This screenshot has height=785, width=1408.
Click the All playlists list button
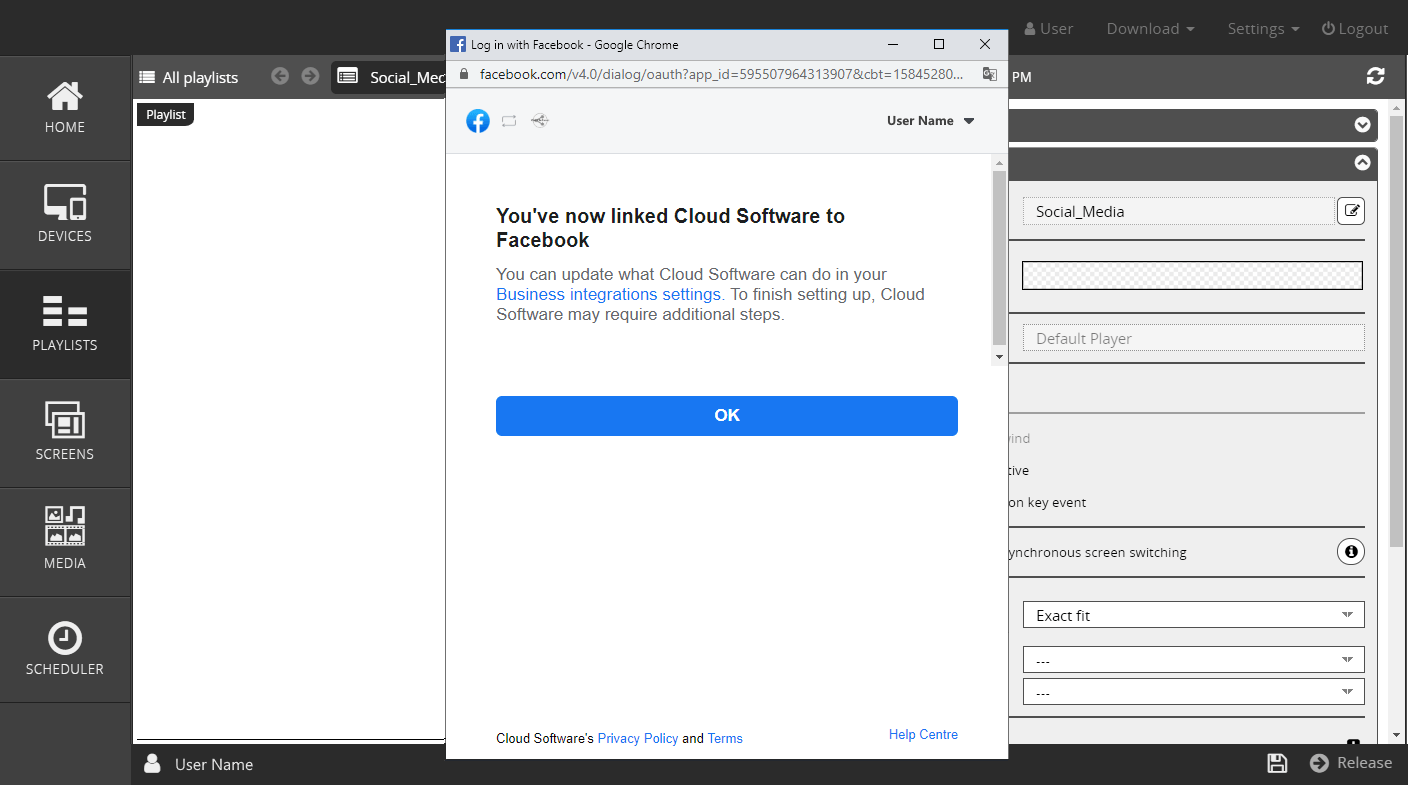[x=189, y=77]
